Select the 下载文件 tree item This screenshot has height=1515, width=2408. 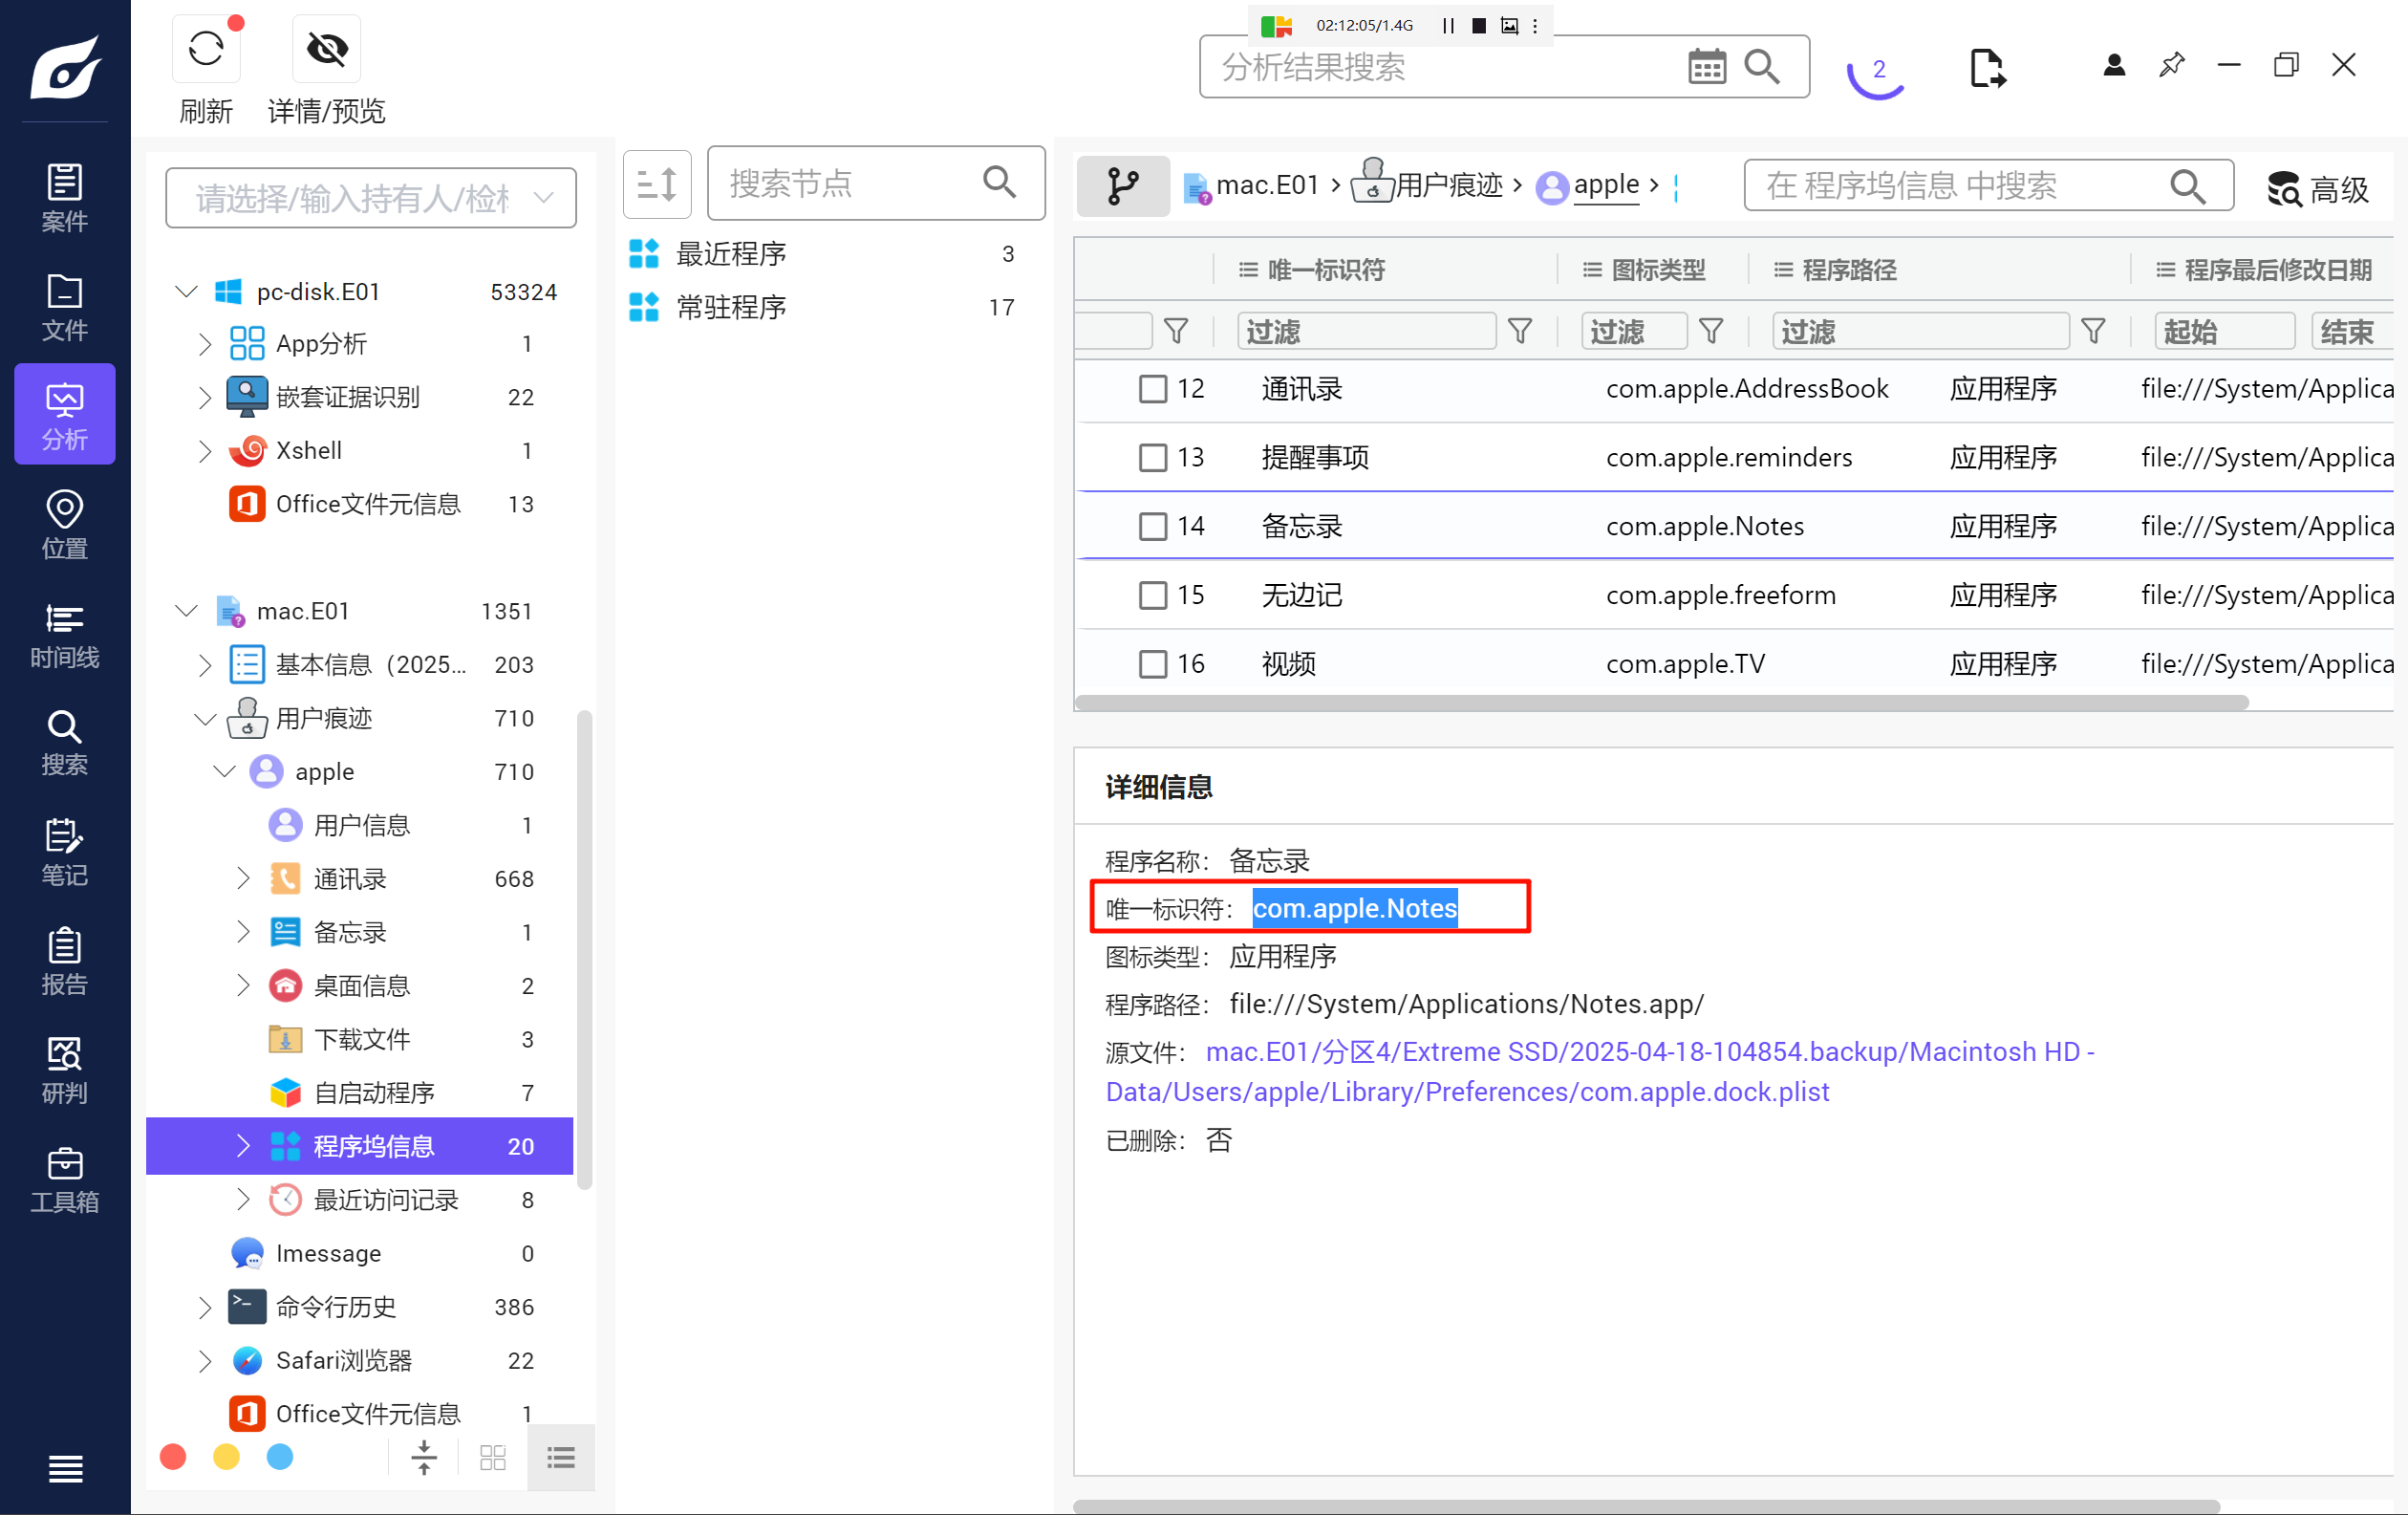[x=360, y=1039]
